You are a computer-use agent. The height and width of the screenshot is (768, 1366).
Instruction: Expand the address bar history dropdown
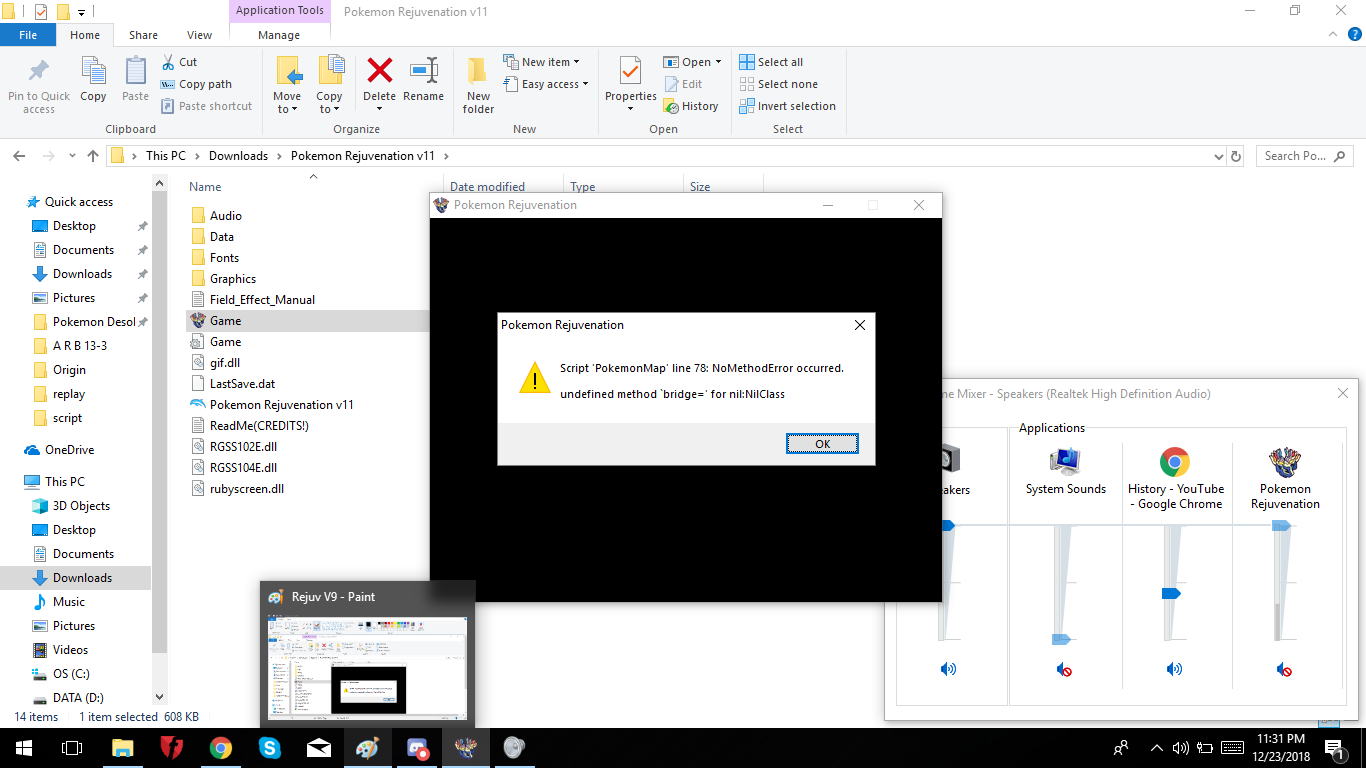pos(1217,156)
